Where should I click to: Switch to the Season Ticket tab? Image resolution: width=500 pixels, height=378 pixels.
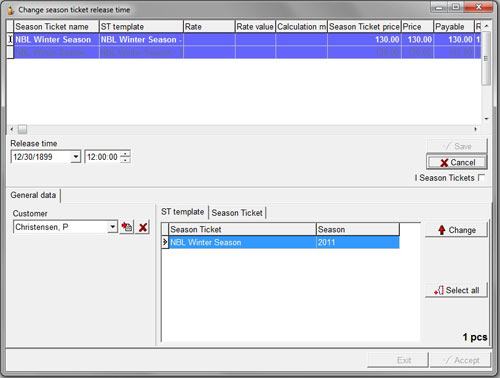click(237, 213)
